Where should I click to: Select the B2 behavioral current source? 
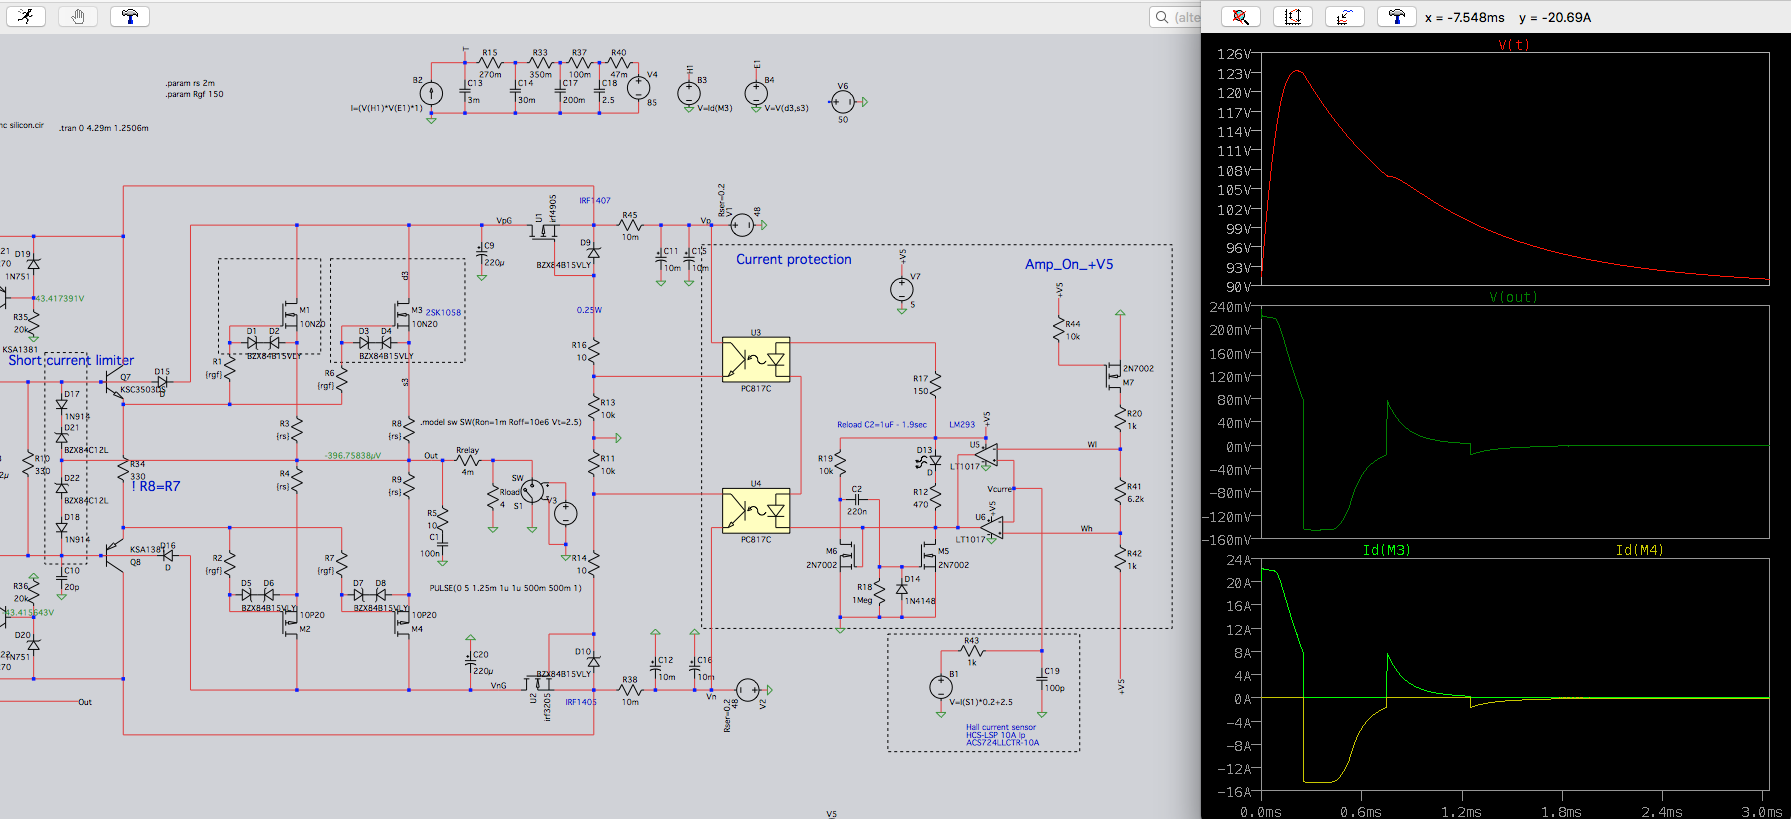point(431,94)
